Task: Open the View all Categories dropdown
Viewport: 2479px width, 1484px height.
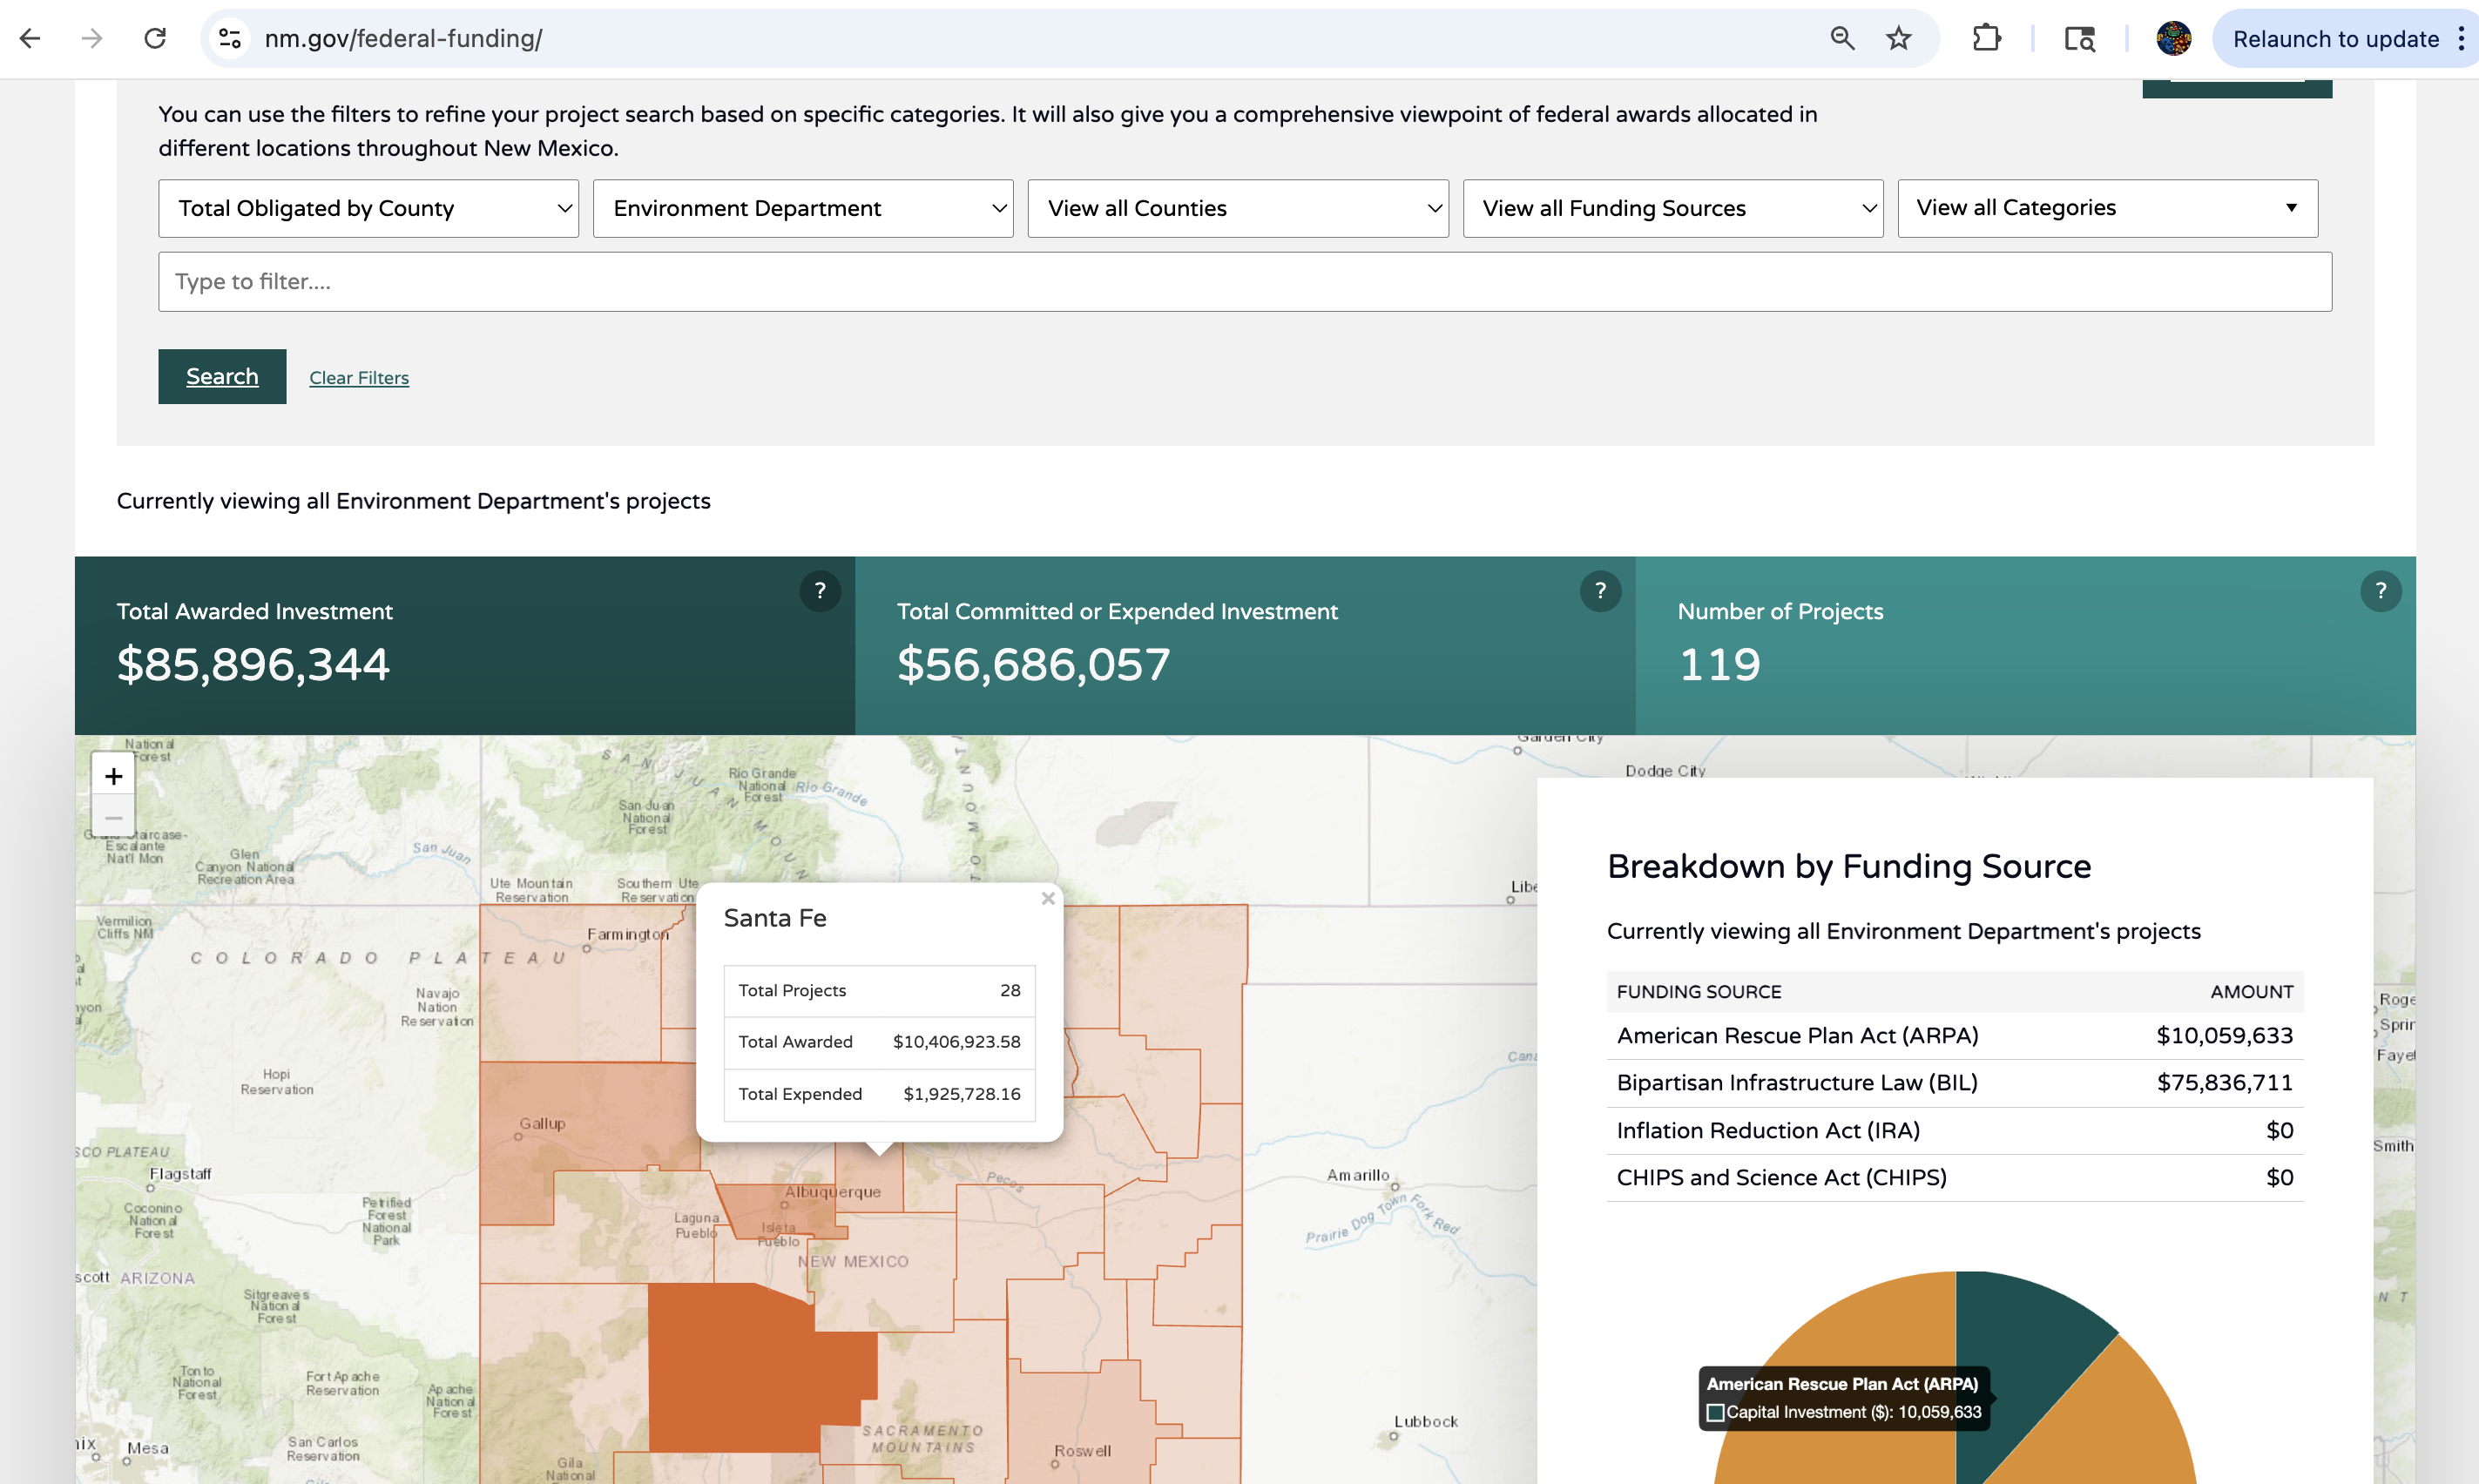Action: click(2106, 208)
